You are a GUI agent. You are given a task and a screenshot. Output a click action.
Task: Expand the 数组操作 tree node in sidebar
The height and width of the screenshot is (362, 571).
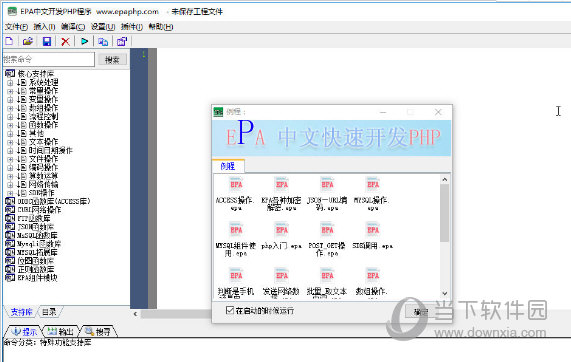pos(10,108)
